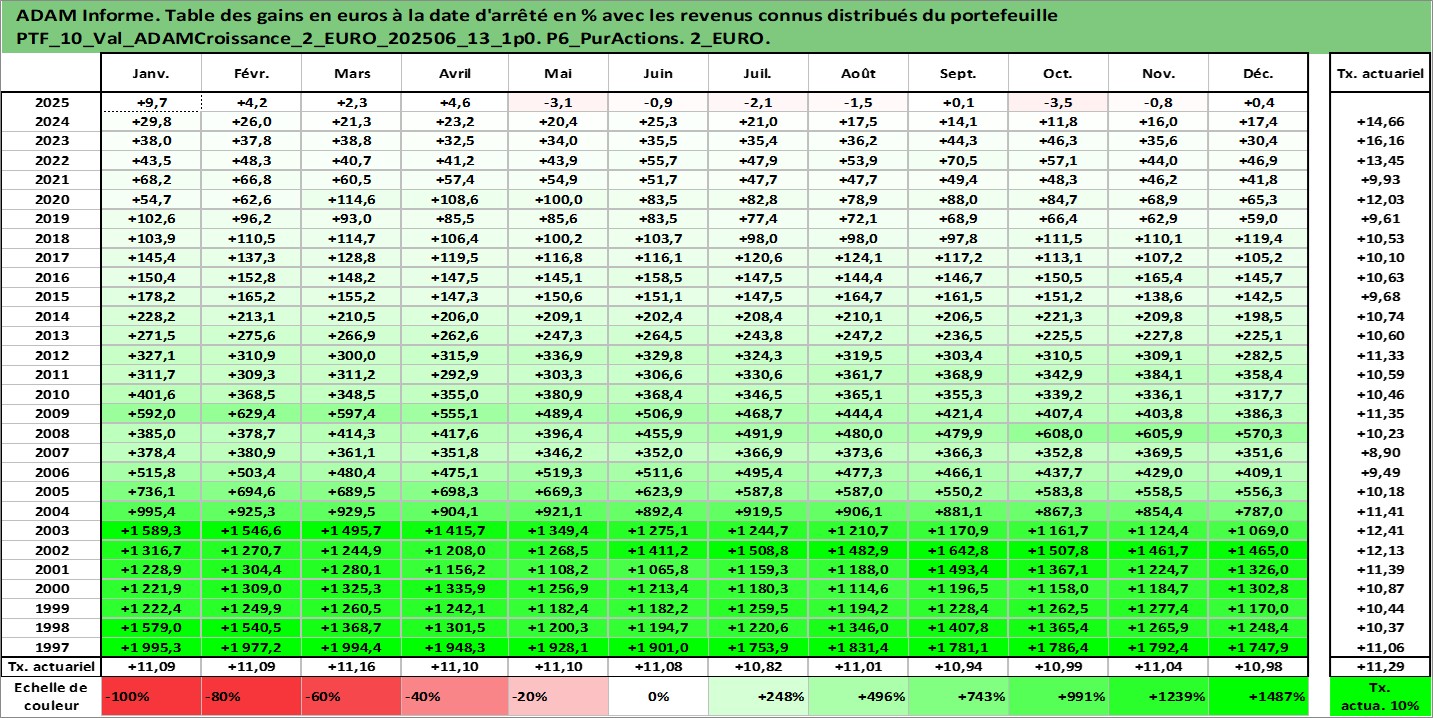Select the 'Avril' column header
Screen dimensions: 1433x718
pos(455,74)
